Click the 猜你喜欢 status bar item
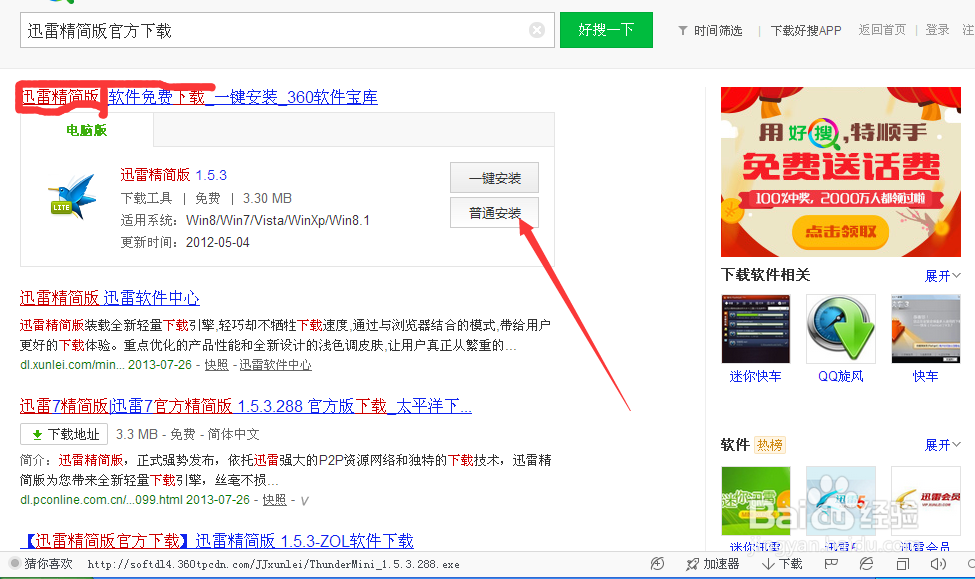 pyautogui.click(x=42, y=563)
